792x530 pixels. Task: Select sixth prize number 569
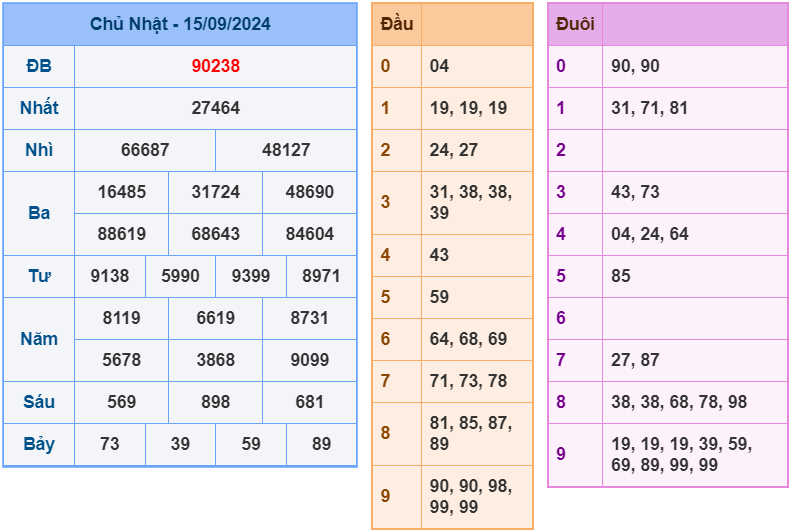pos(122,402)
